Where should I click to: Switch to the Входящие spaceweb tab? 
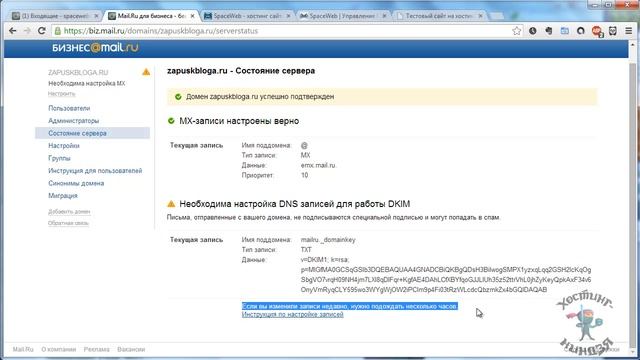pyautogui.click(x=56, y=16)
